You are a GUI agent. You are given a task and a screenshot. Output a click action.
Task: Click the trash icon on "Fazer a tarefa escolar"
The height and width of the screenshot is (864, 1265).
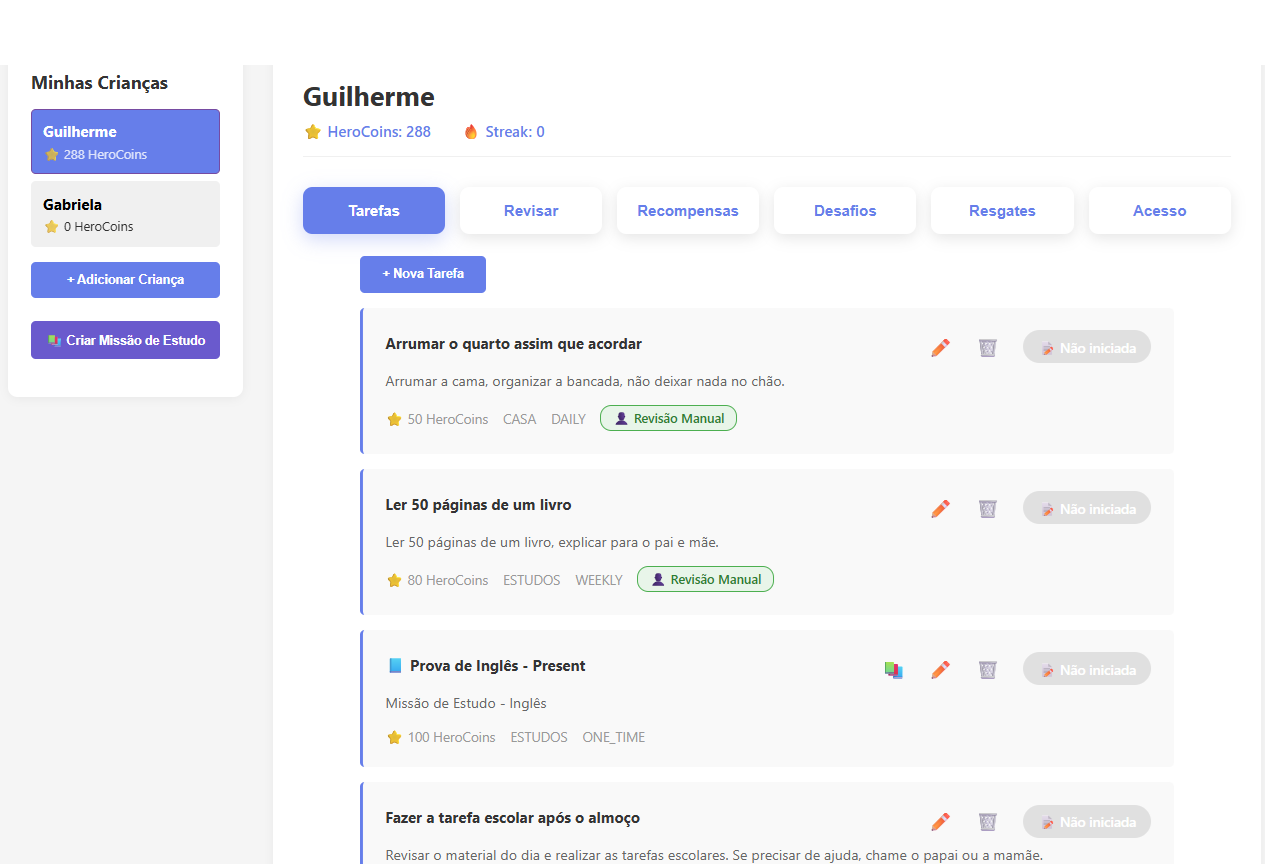(x=987, y=821)
